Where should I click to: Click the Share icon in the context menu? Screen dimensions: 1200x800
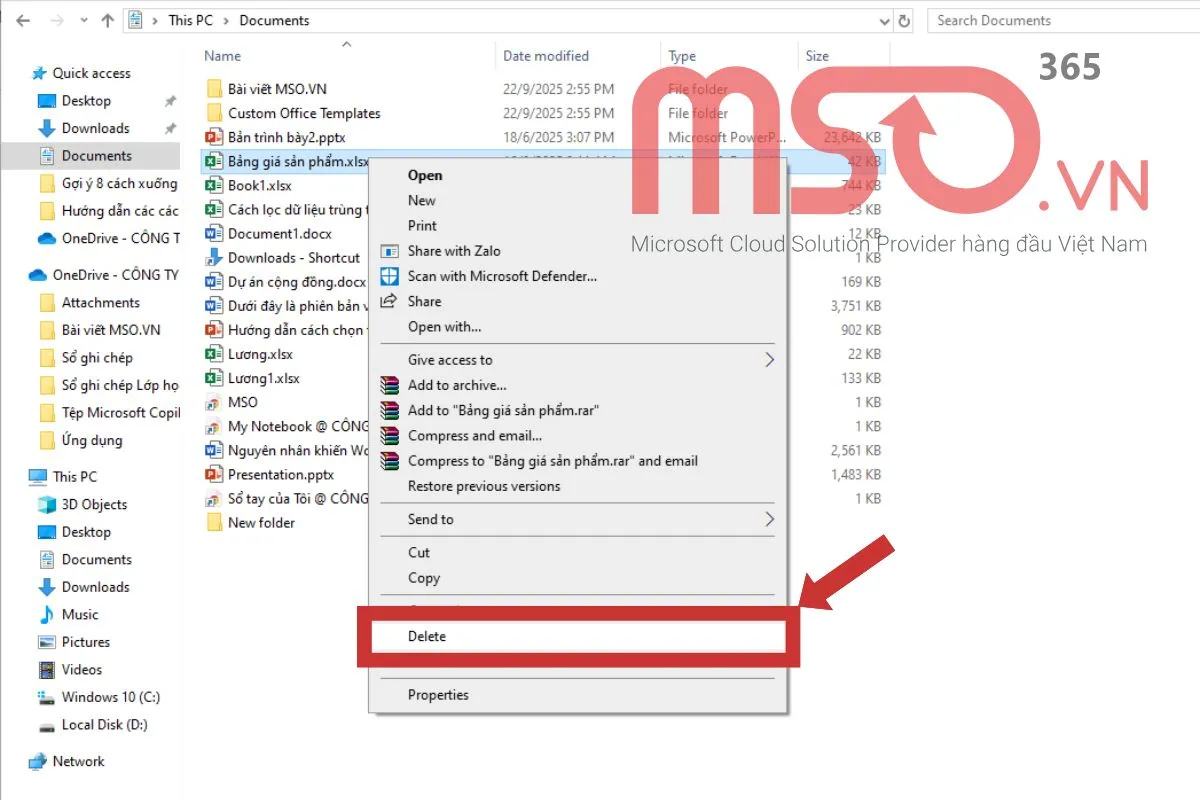[389, 301]
